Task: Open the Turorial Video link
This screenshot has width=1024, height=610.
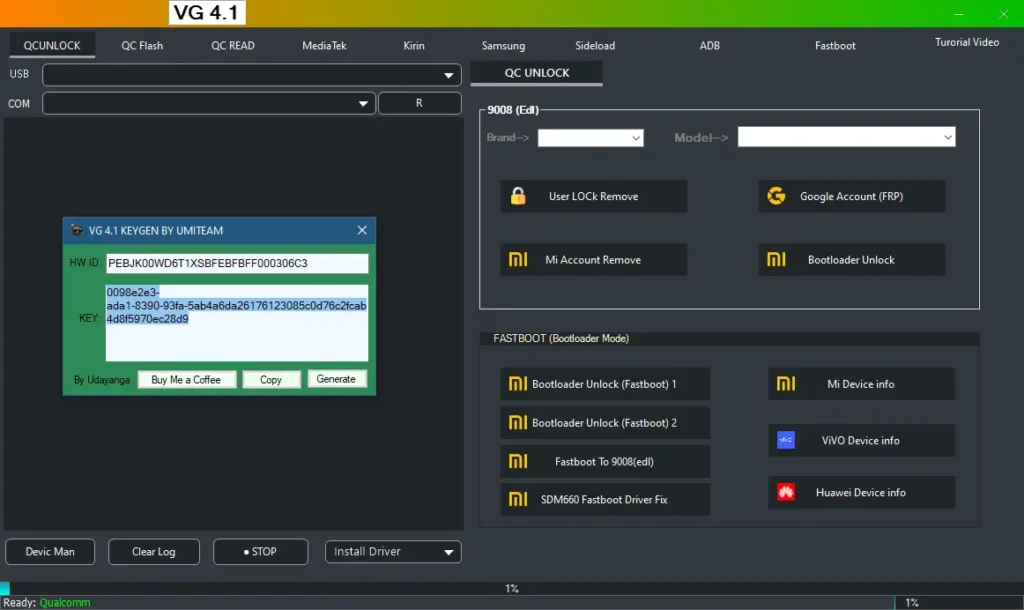Action: 966,43
